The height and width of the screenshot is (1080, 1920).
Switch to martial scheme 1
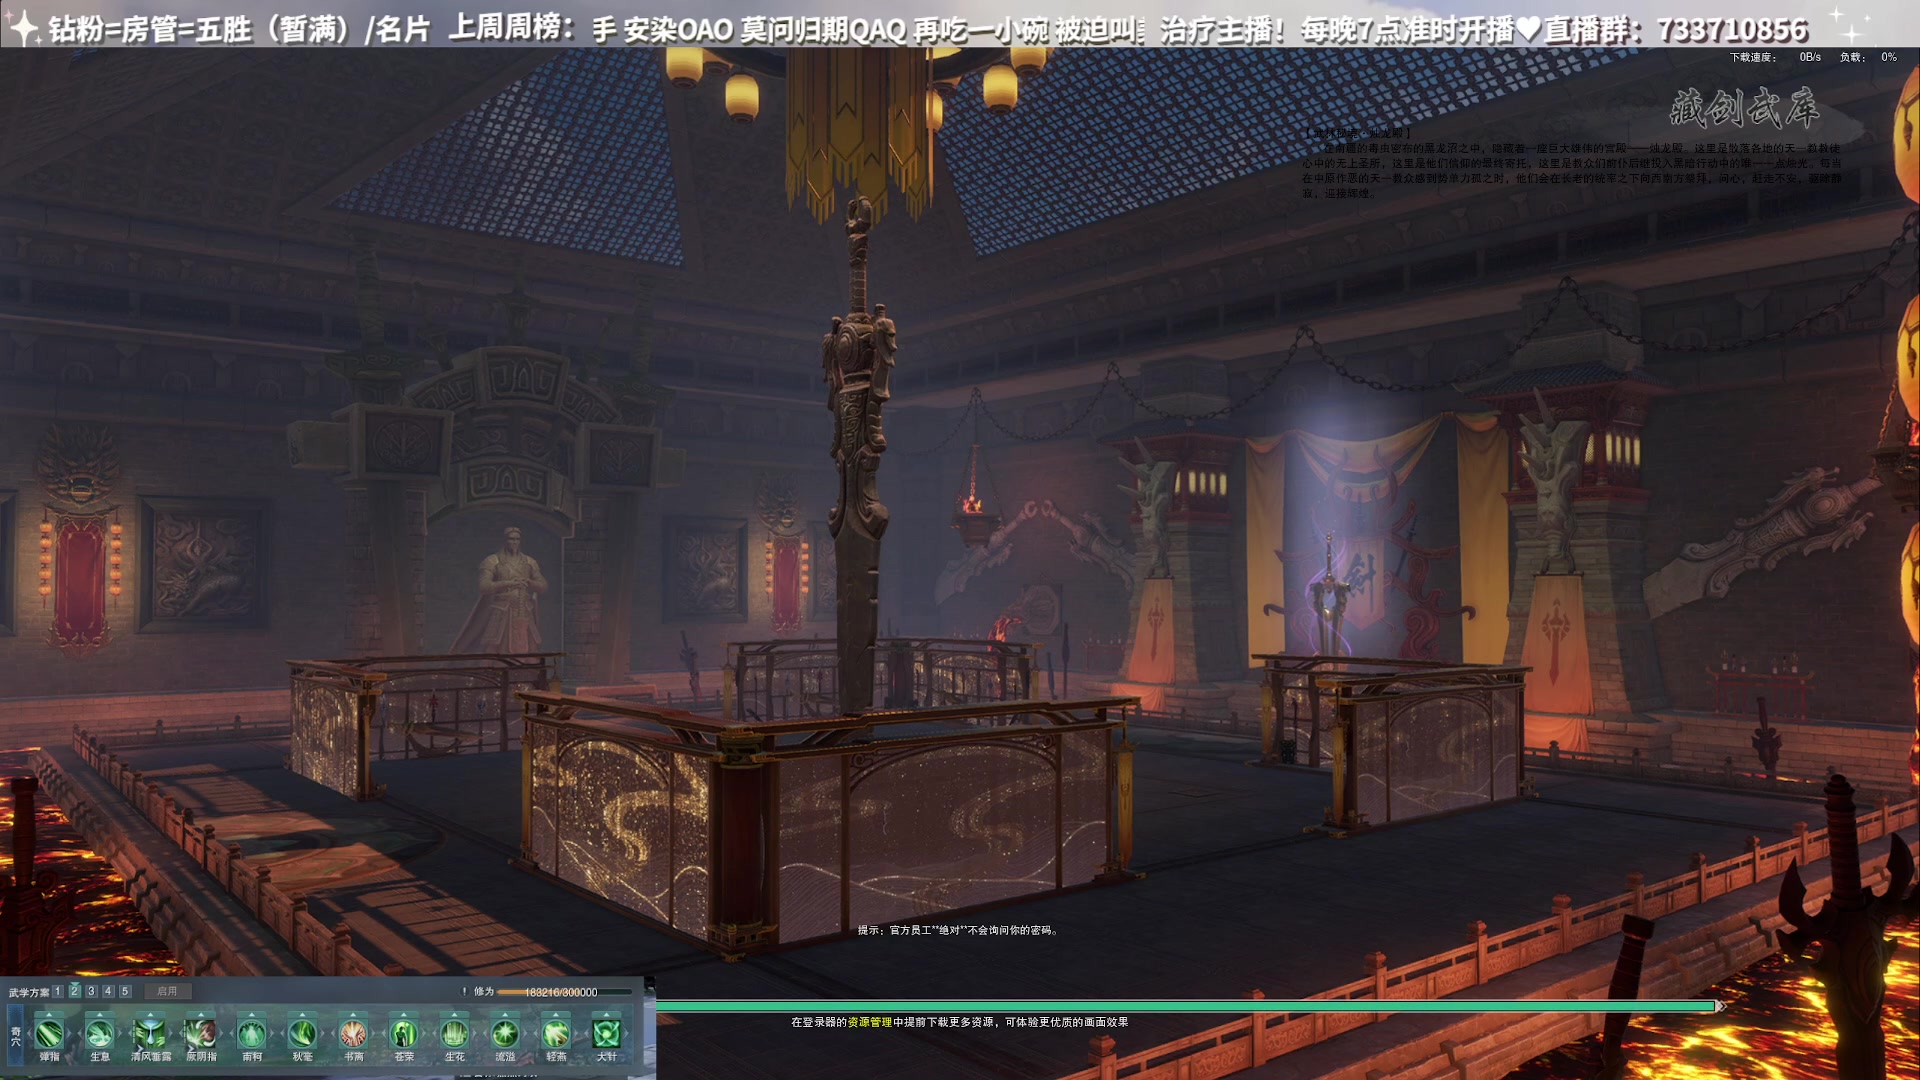coord(58,991)
